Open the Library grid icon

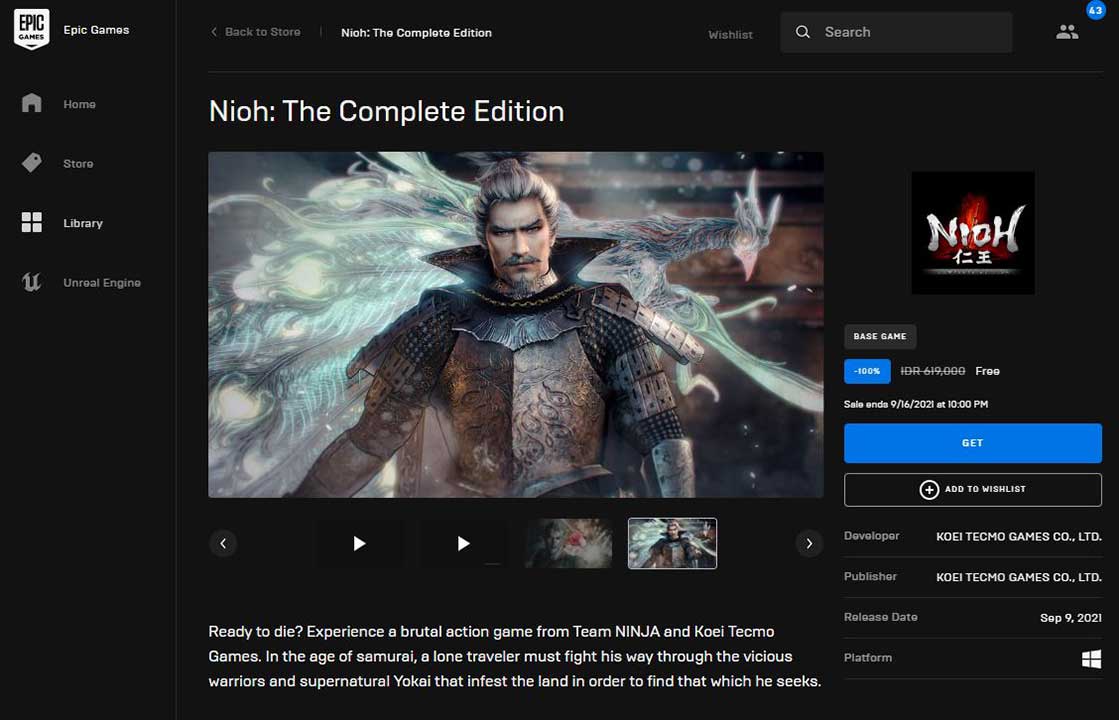(x=31, y=223)
